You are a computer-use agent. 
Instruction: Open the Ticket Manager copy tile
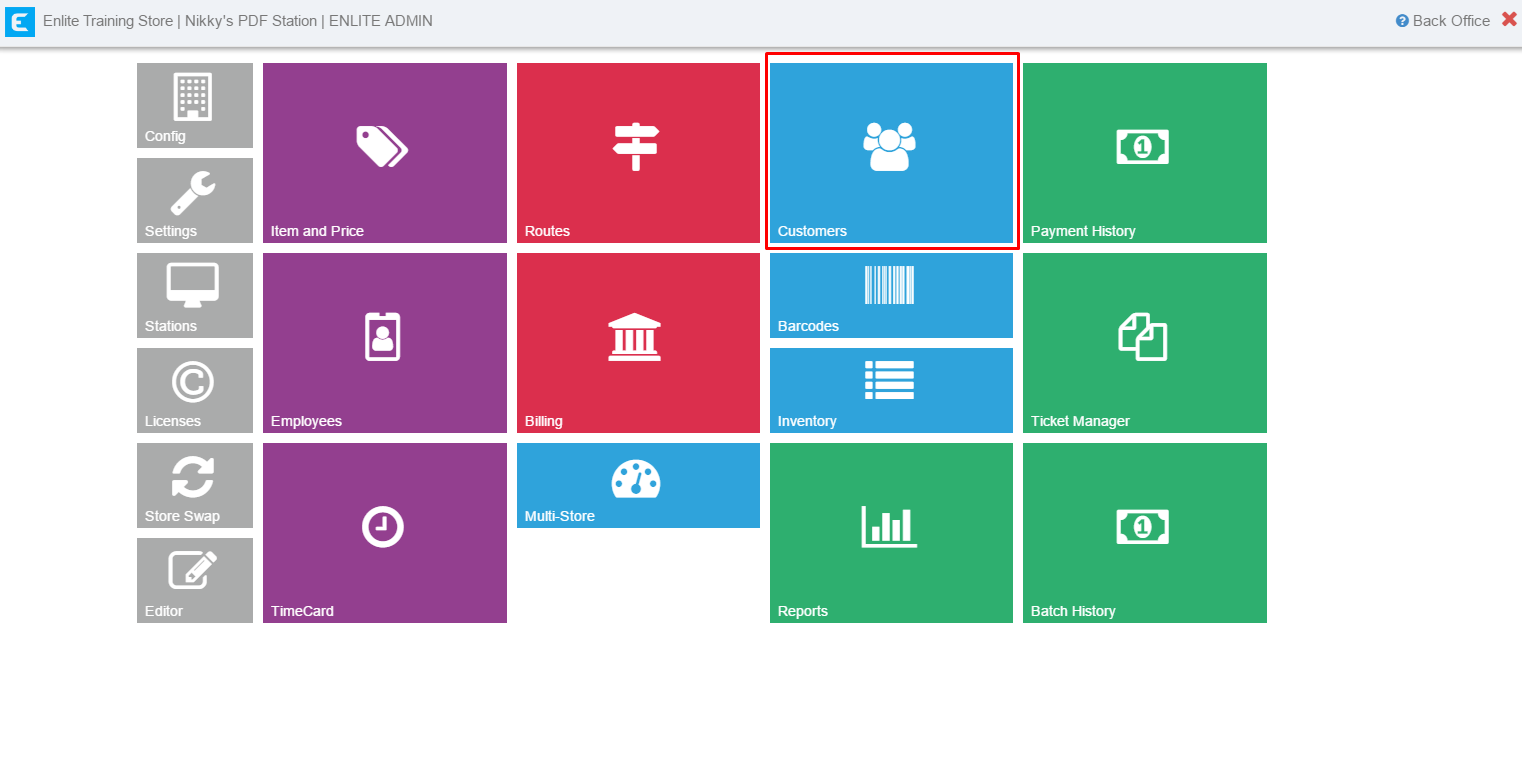(1145, 343)
